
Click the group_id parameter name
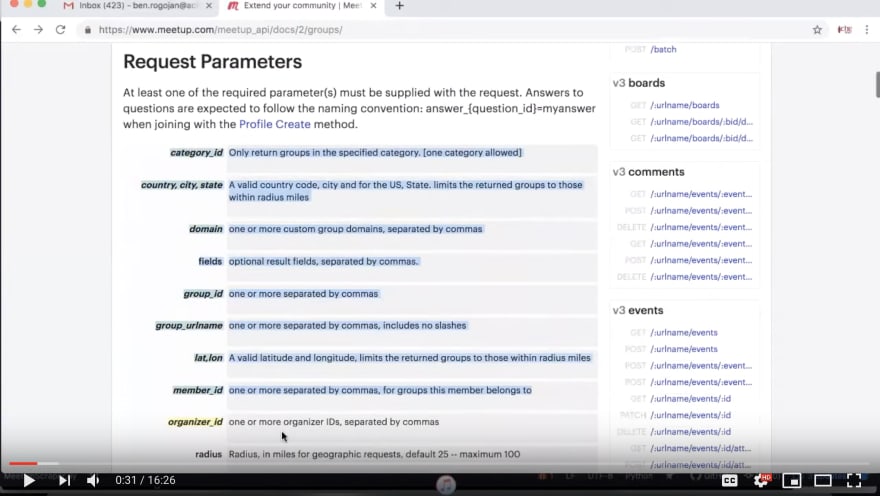pos(203,294)
